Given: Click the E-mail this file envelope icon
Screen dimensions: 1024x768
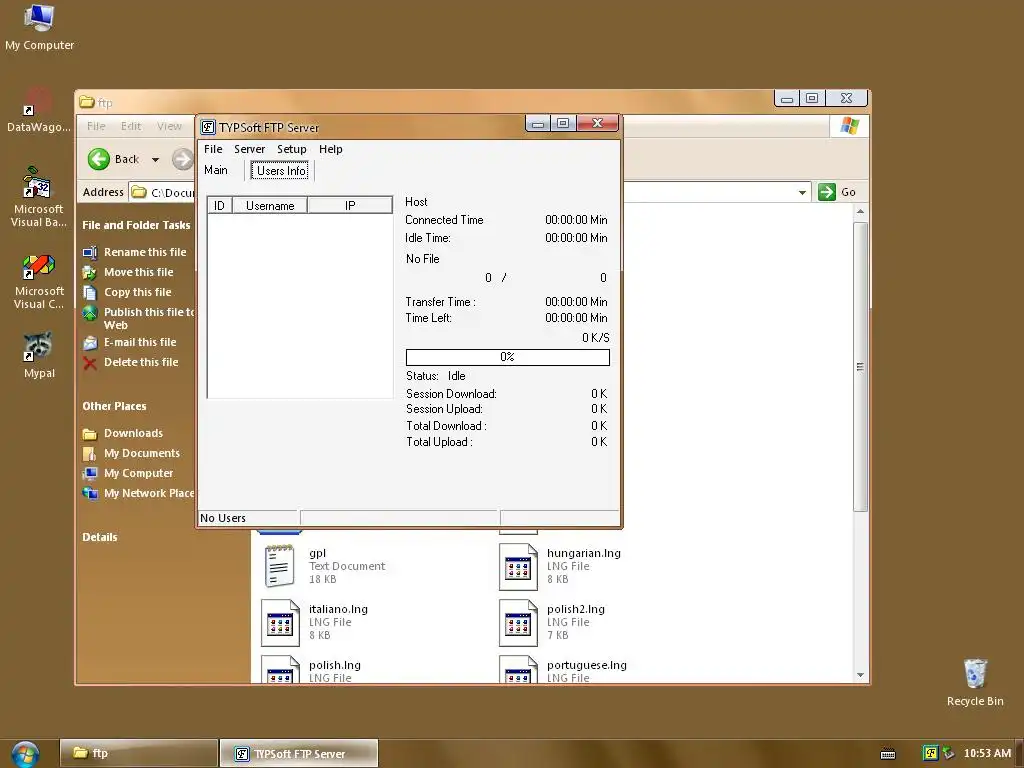Looking at the screenshot, I should [90, 342].
